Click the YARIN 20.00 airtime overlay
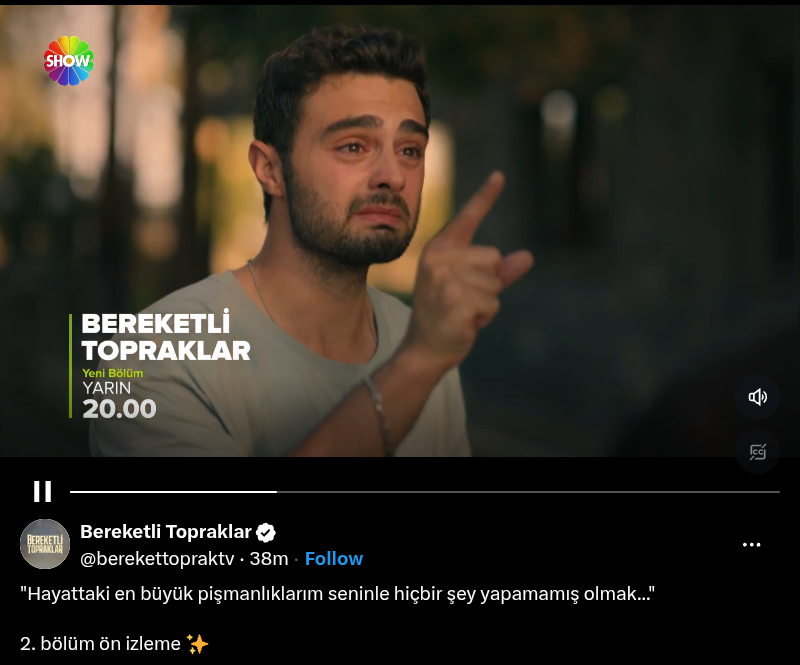 (119, 400)
